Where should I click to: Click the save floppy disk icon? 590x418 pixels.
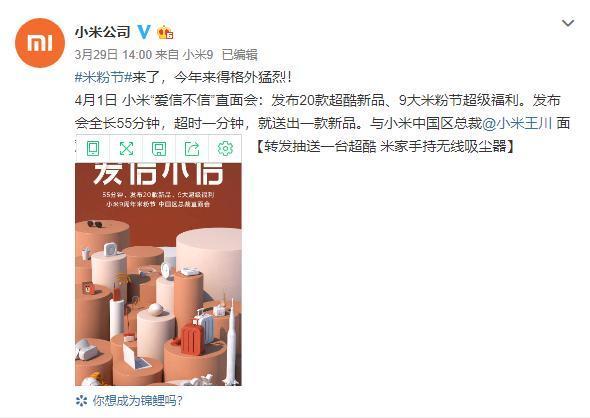click(159, 149)
